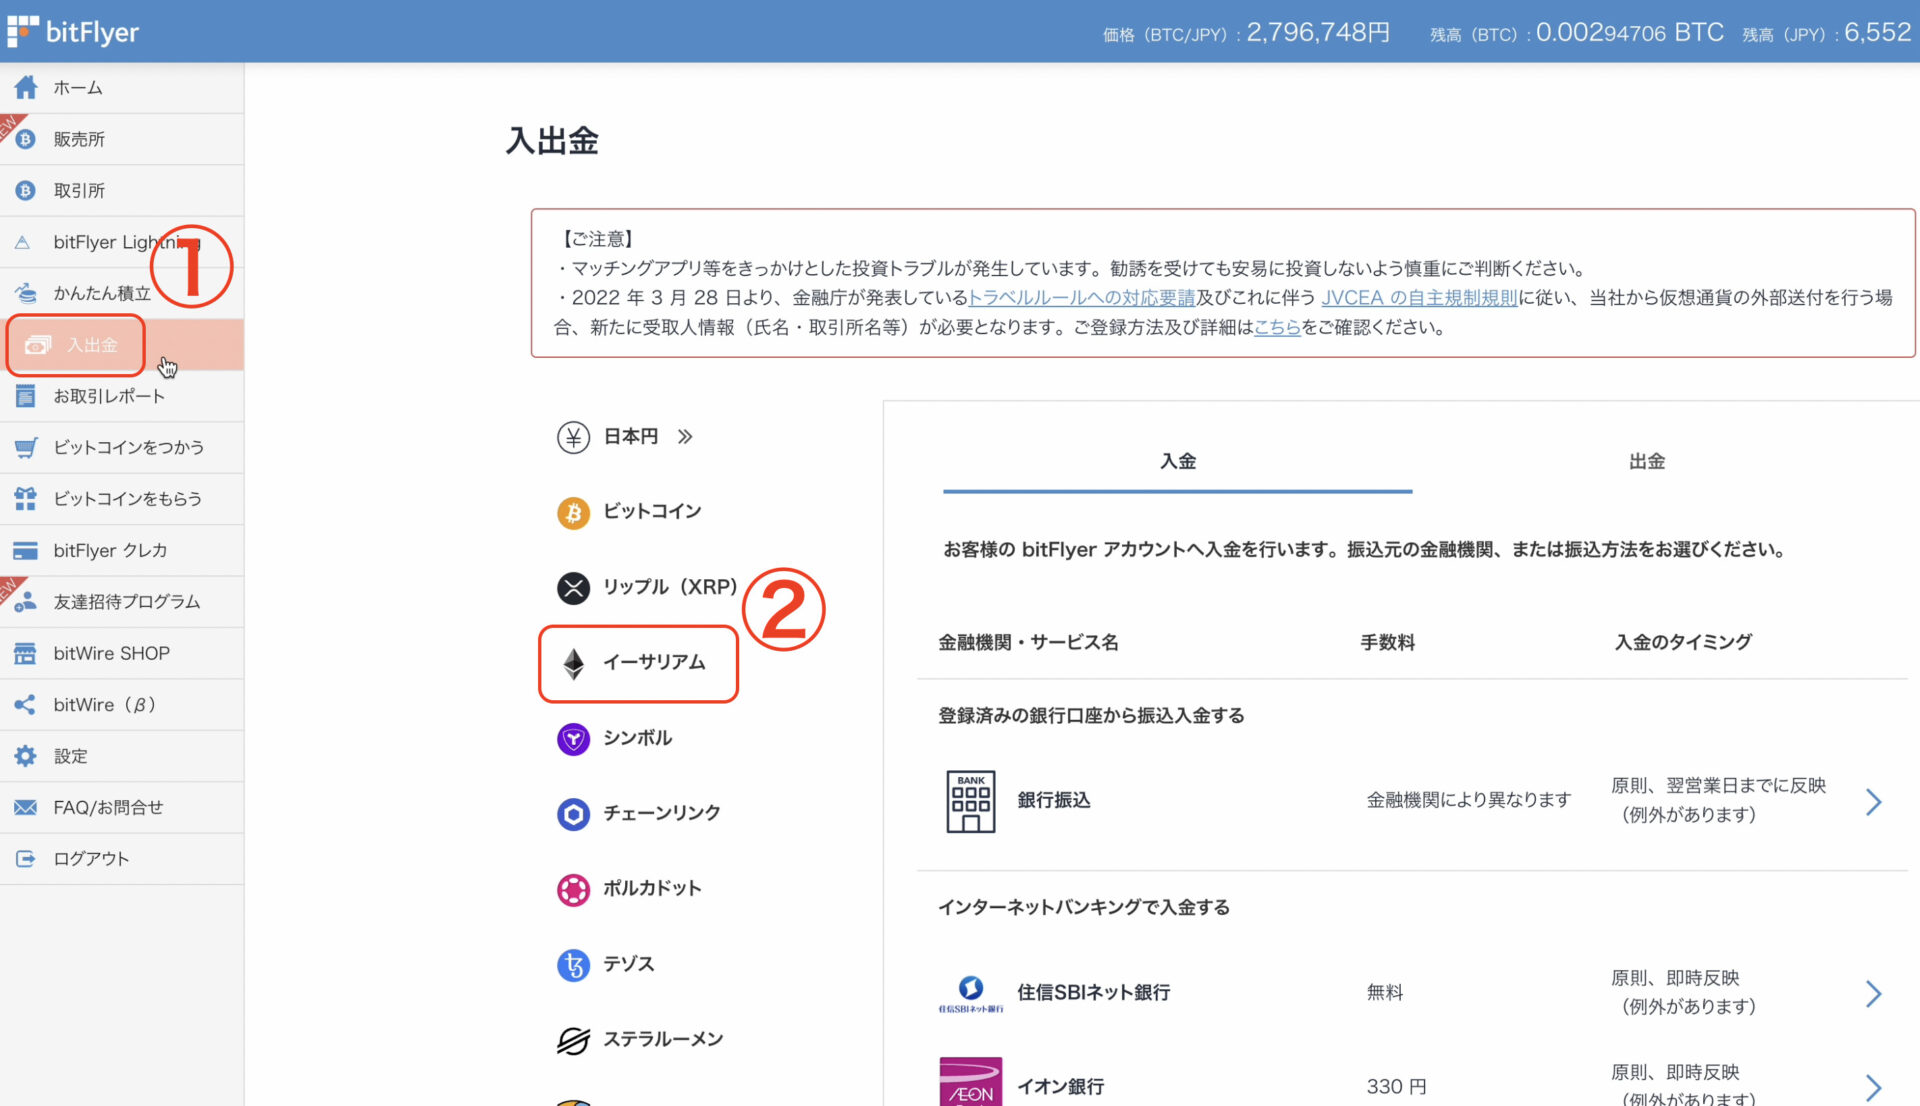Viewport: 1920px width, 1106px height.
Task: Click the ログアウト exit icon
Action: 26,858
